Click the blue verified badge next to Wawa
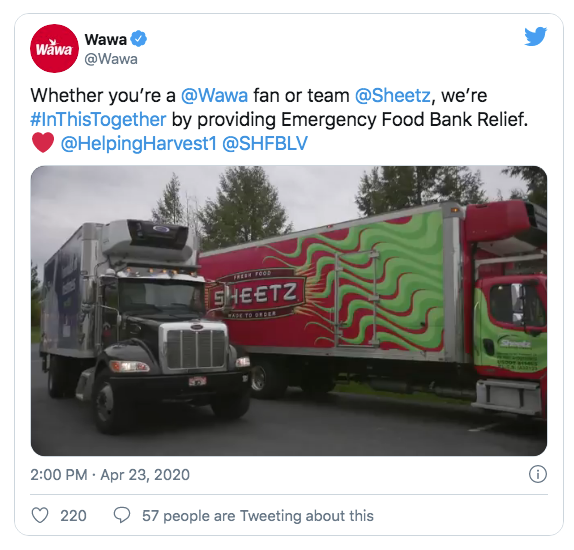The image size is (574, 550). pyautogui.click(x=139, y=39)
